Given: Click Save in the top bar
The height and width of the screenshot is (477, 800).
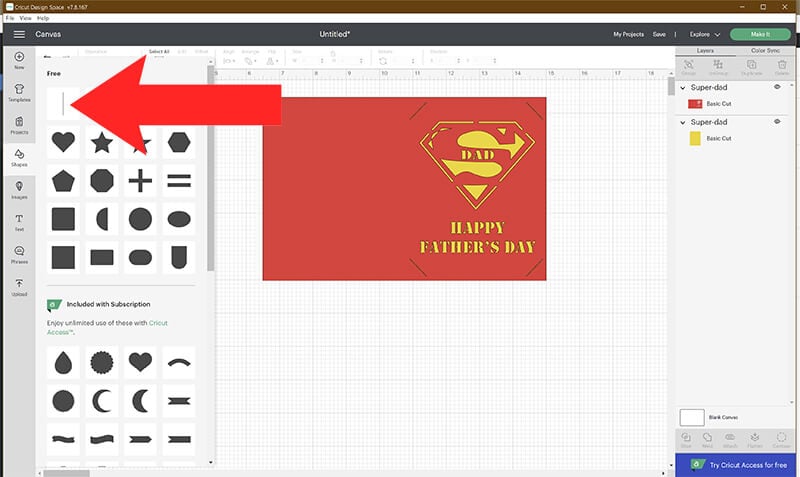Looking at the screenshot, I should (x=659, y=34).
